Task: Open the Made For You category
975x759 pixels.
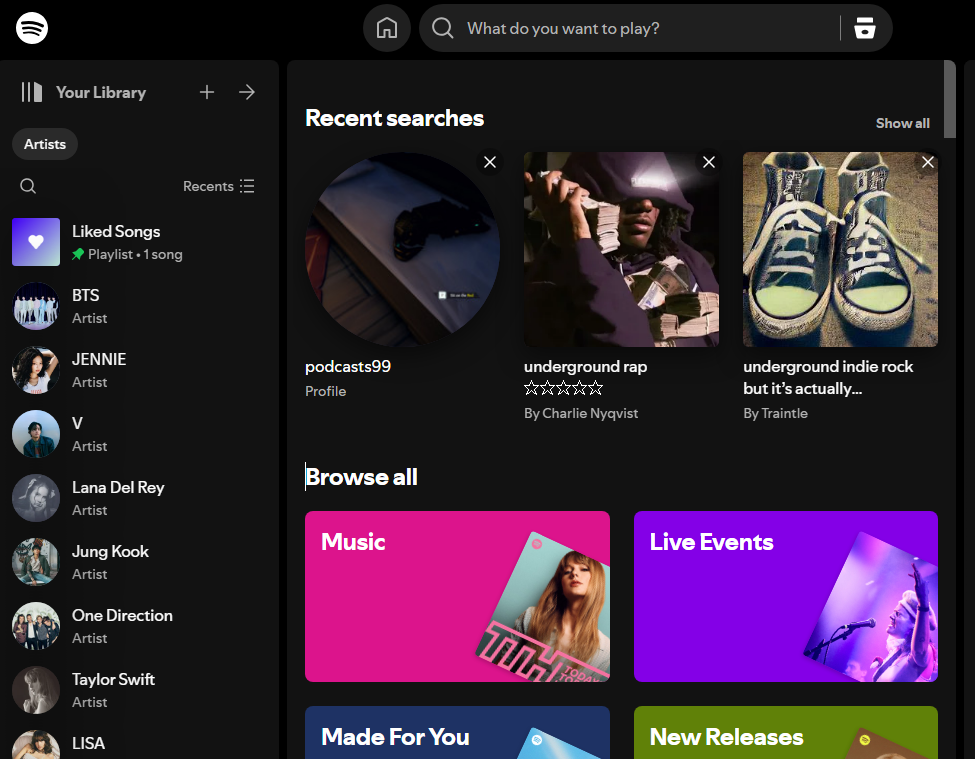Action: (x=457, y=732)
